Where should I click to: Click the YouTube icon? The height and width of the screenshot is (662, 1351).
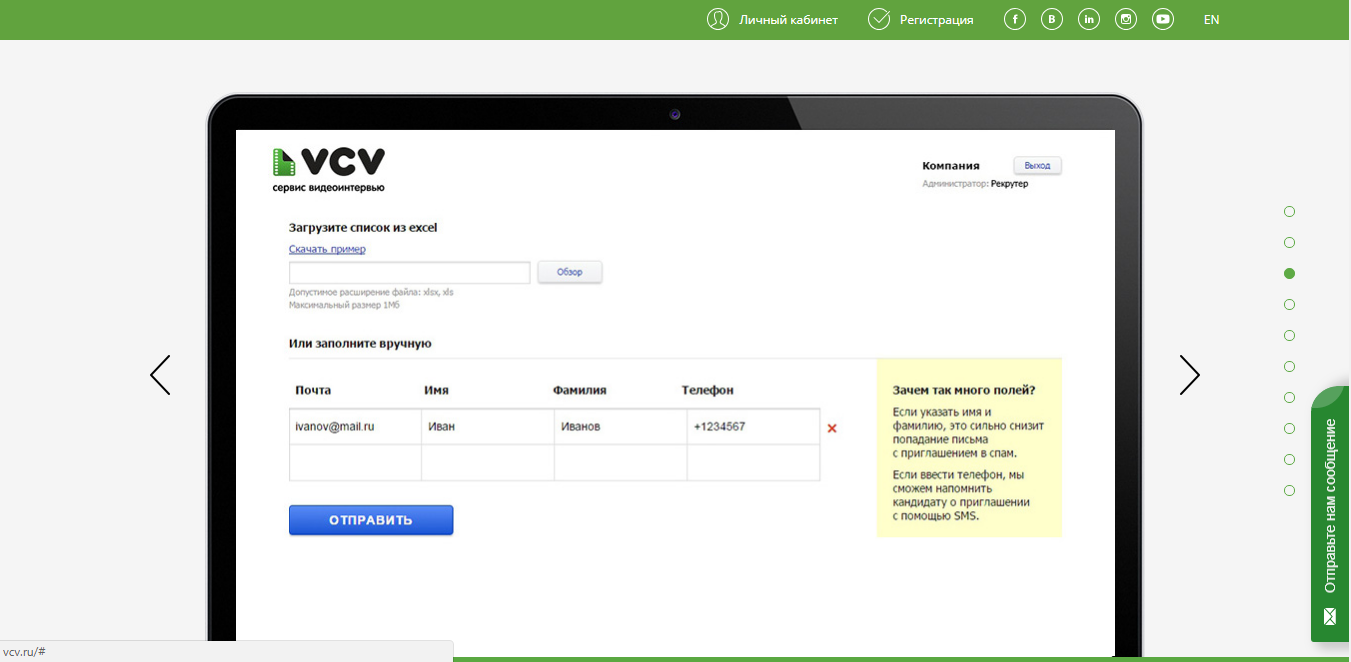[x=1162, y=19]
